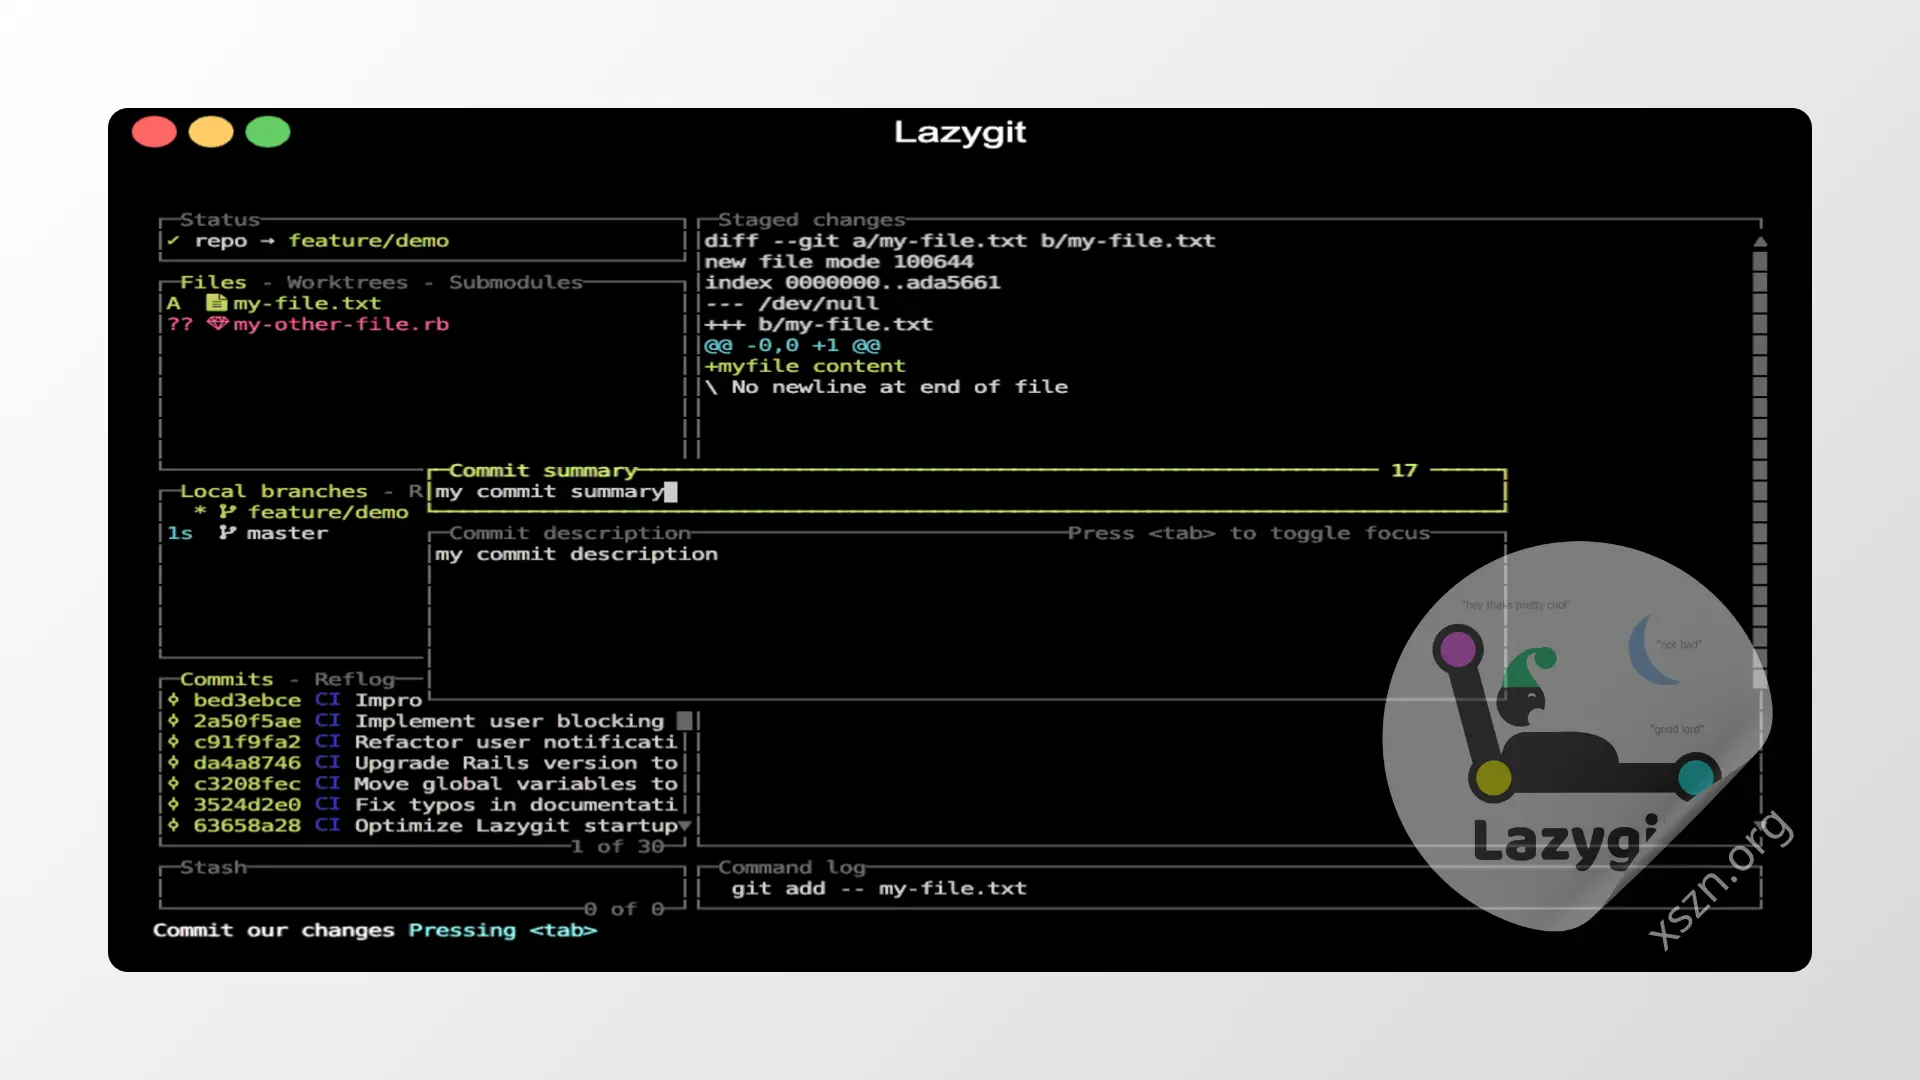Click the Commits panel scrollbar thumb

click(x=685, y=721)
